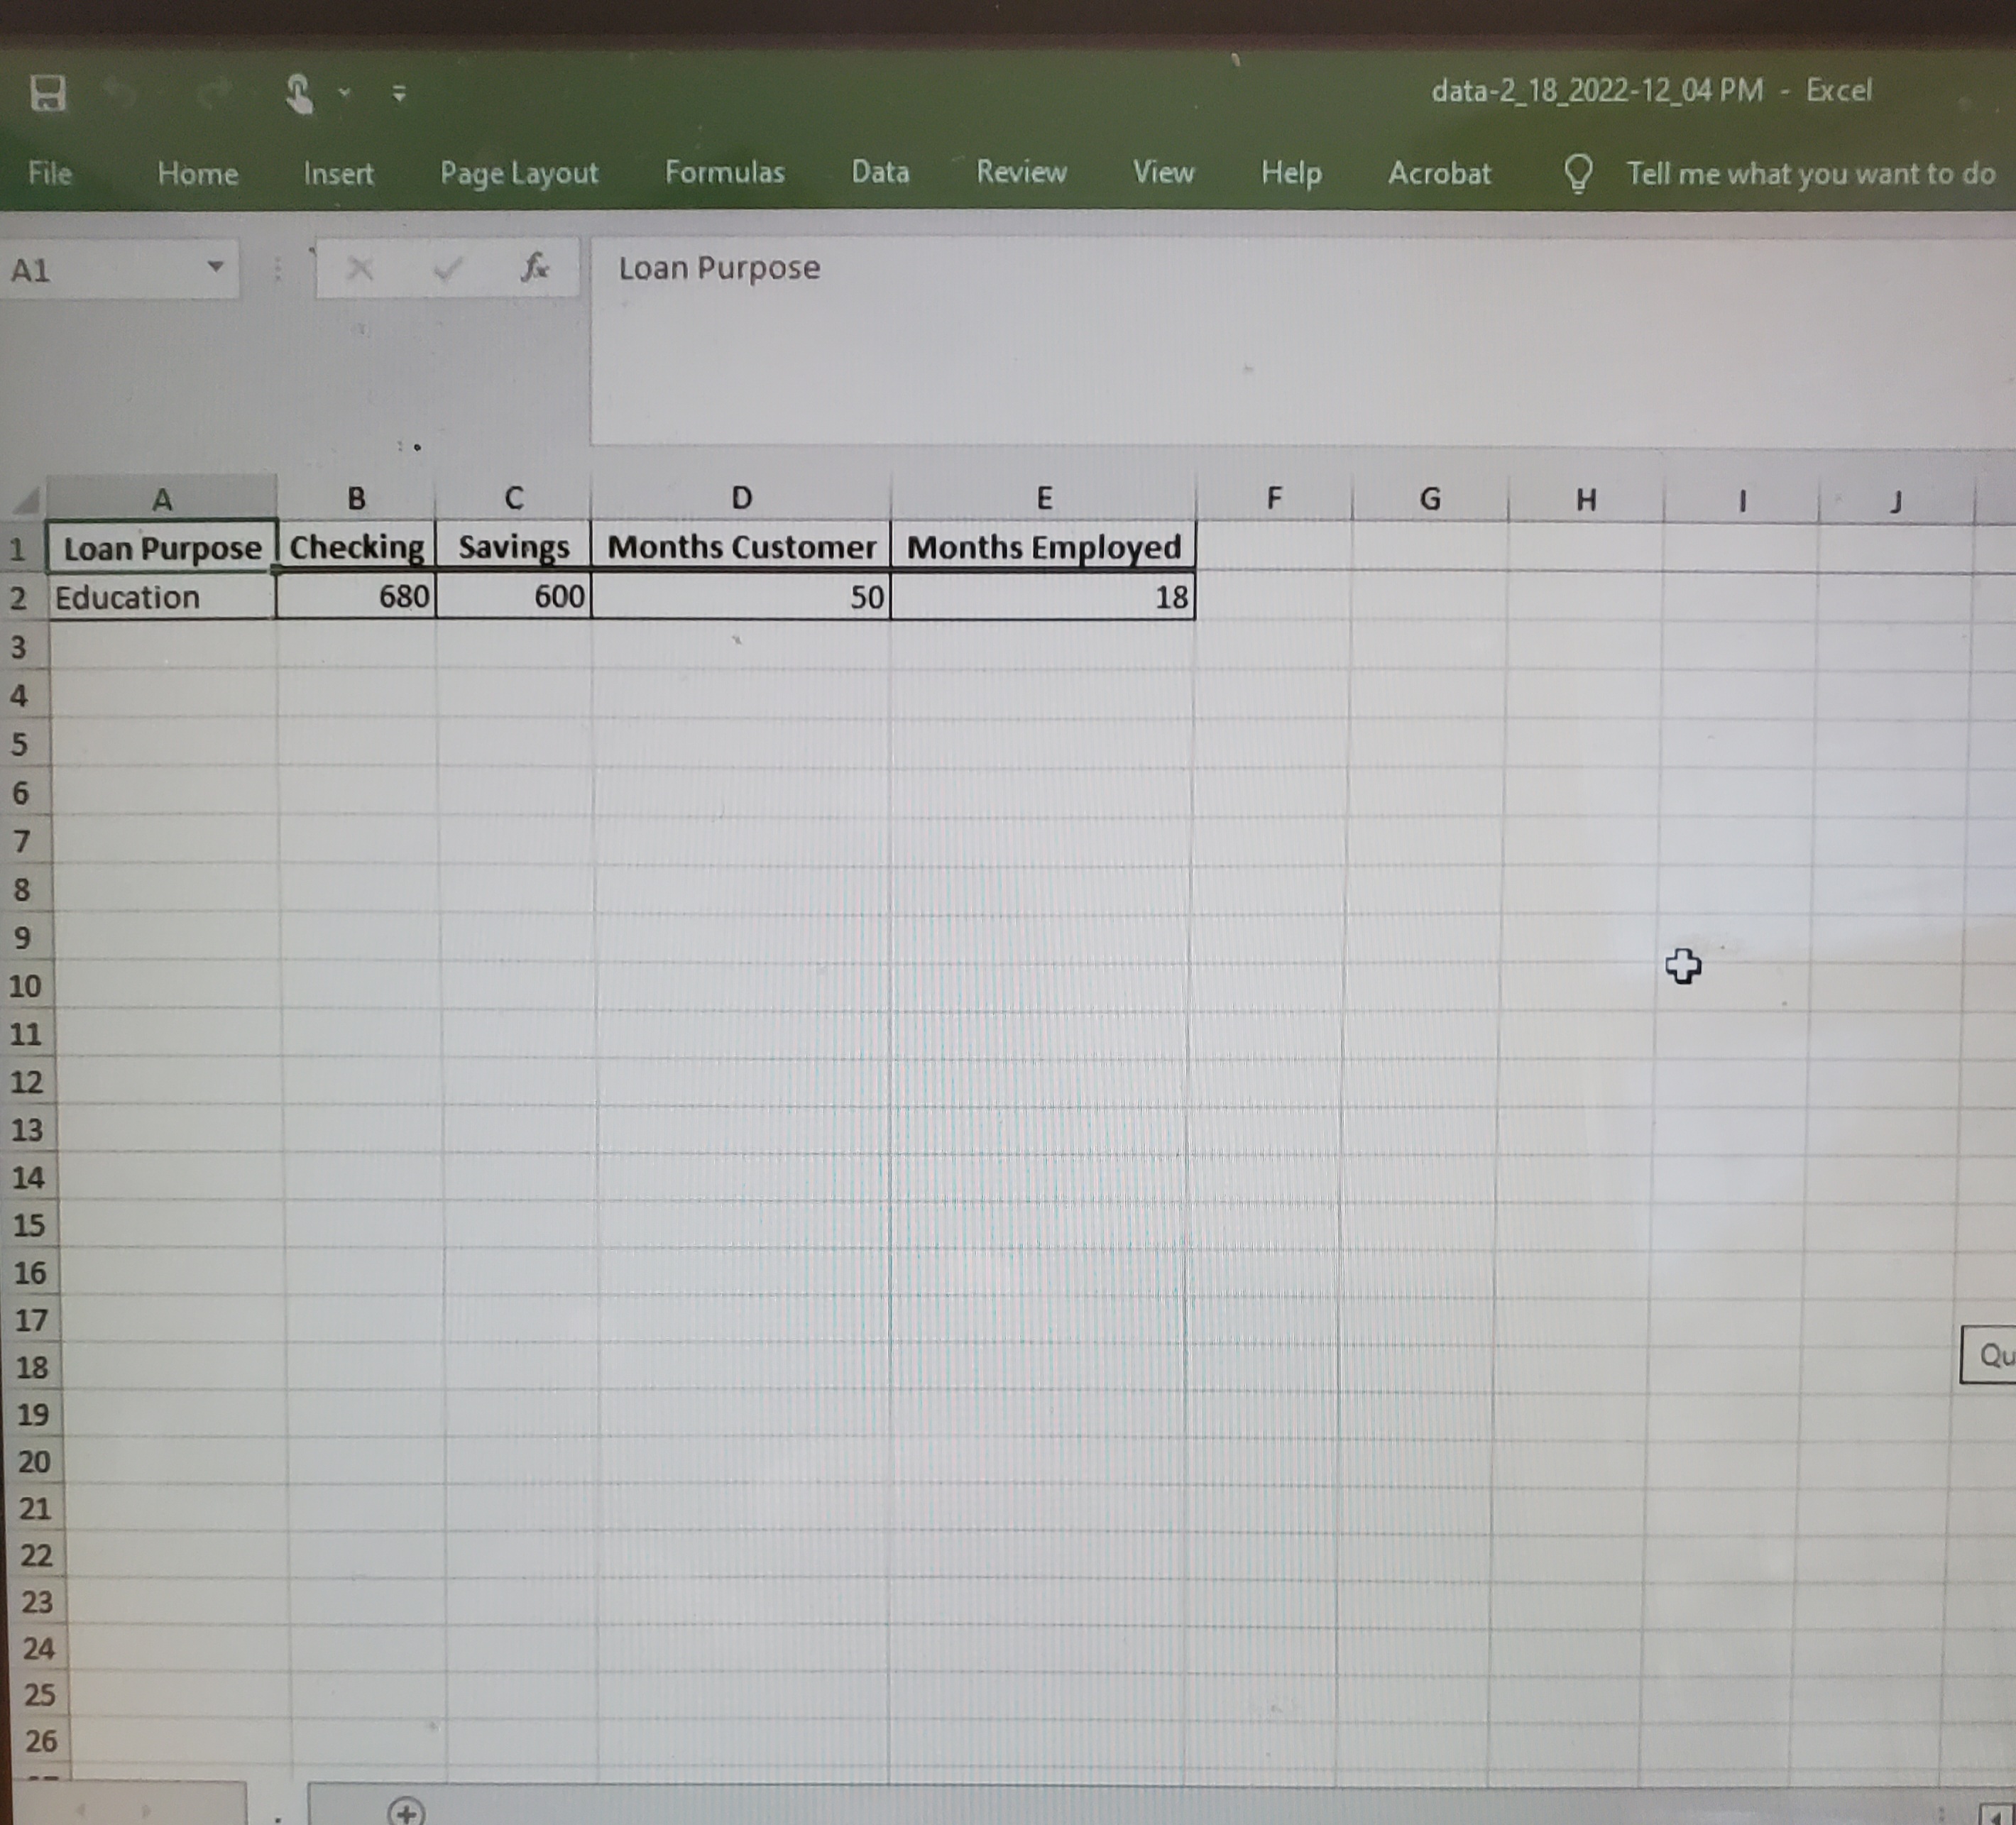Select column D header
This screenshot has width=2016, height=1825.
[741, 498]
